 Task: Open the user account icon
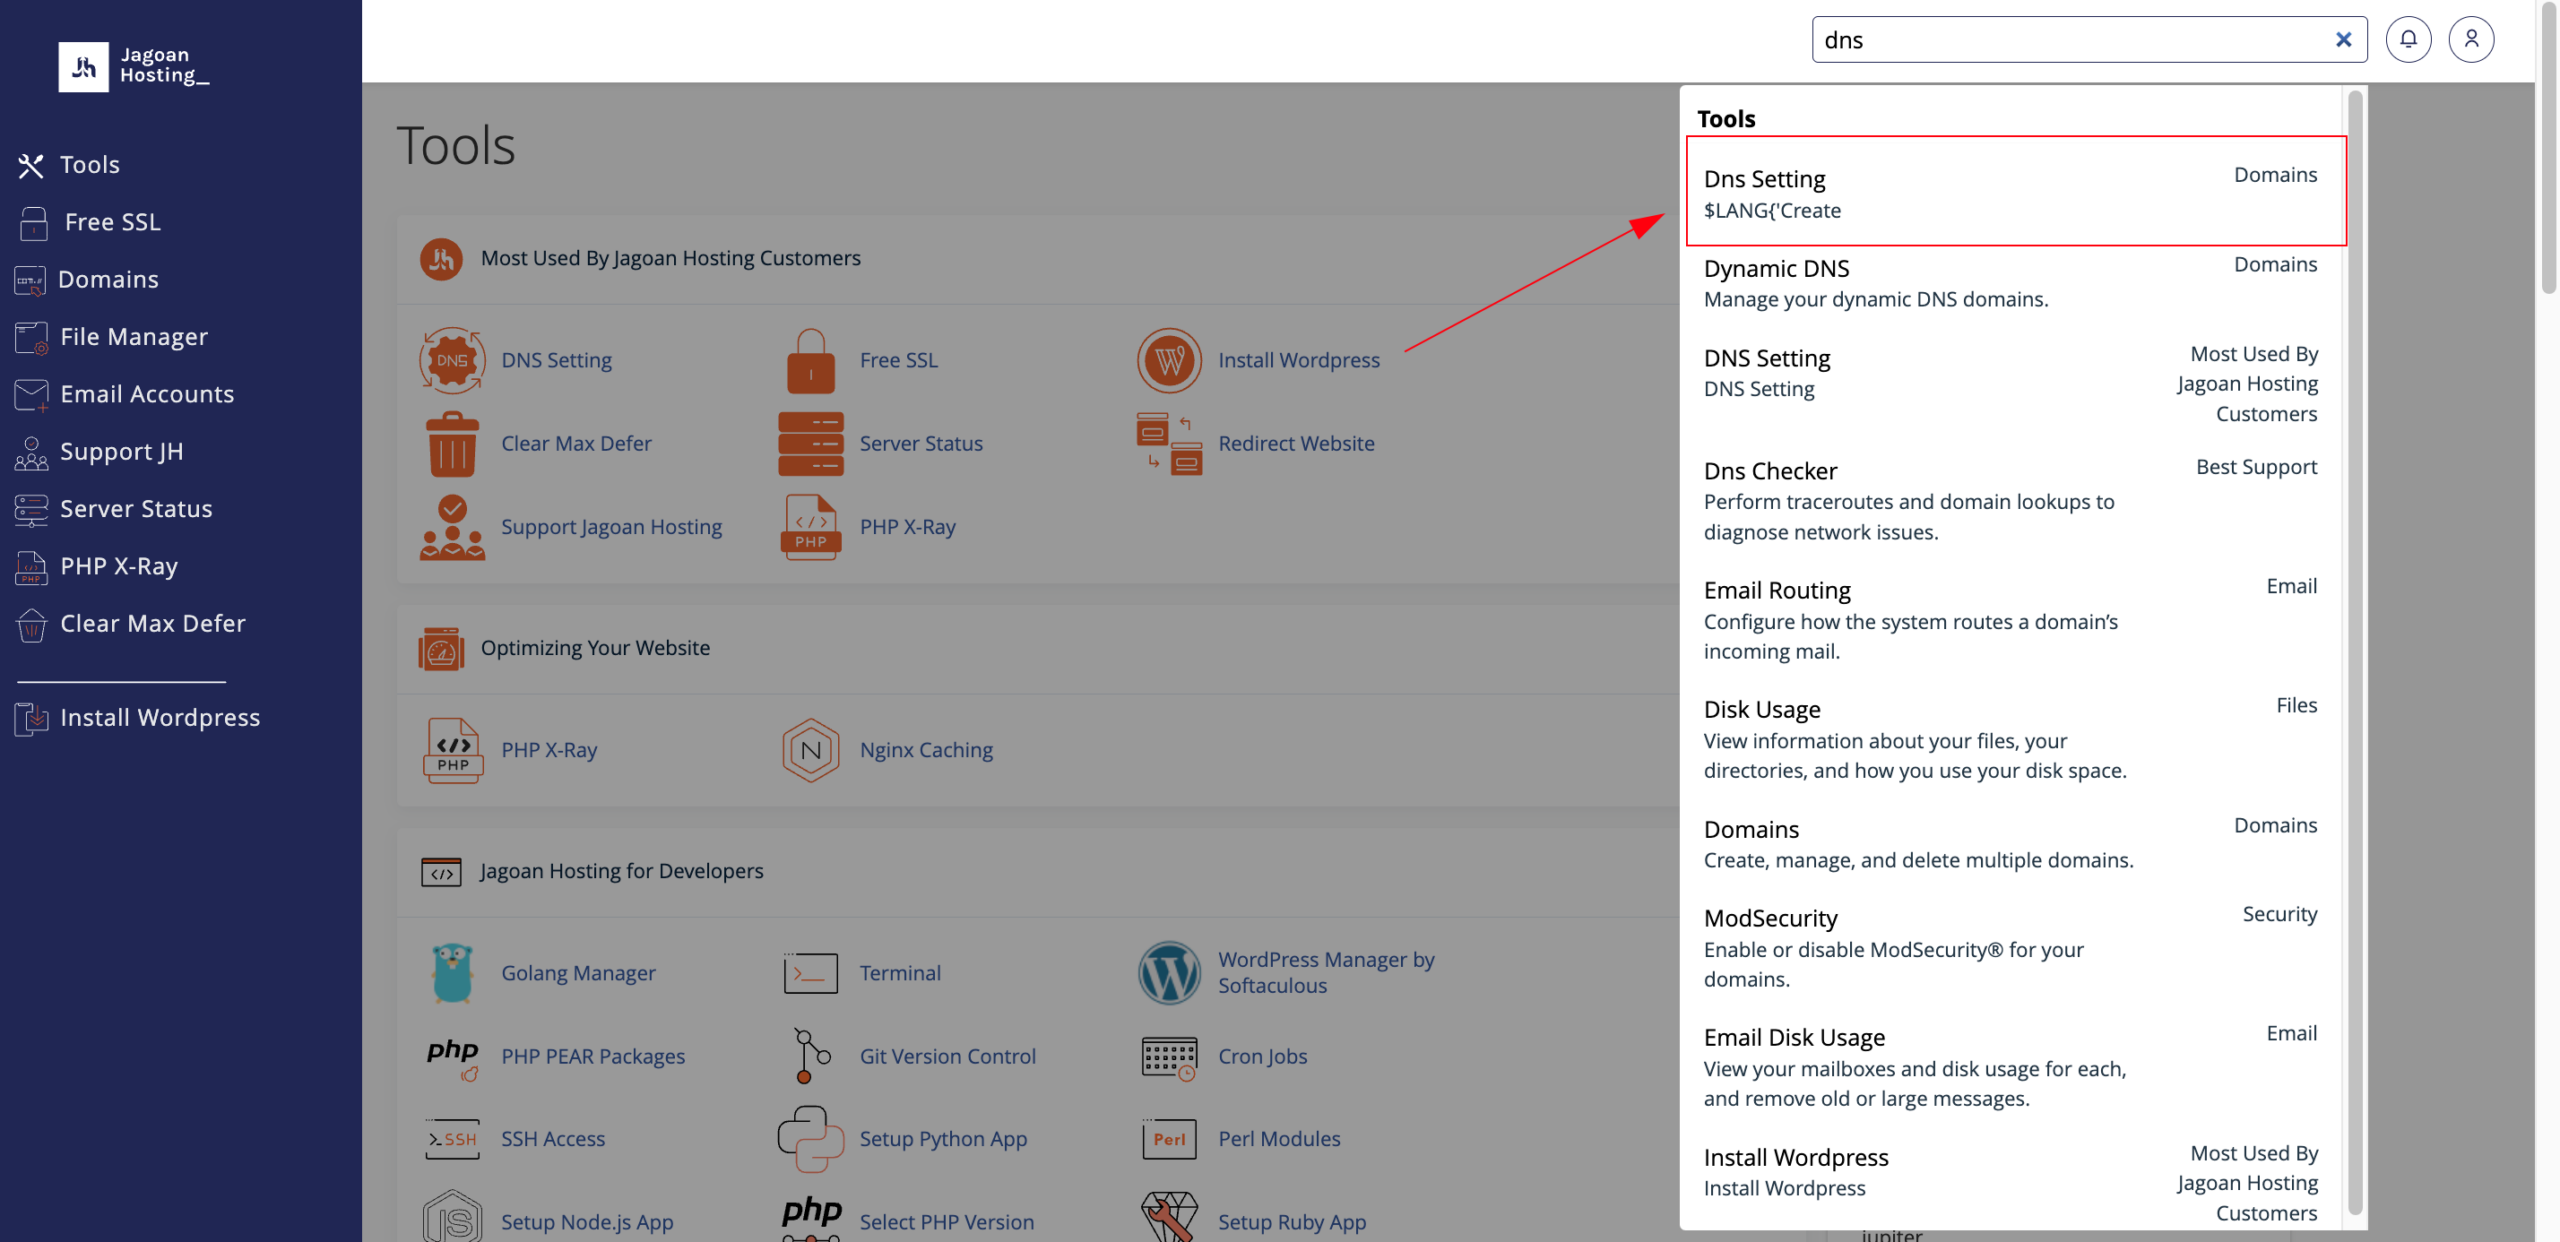click(x=2471, y=40)
